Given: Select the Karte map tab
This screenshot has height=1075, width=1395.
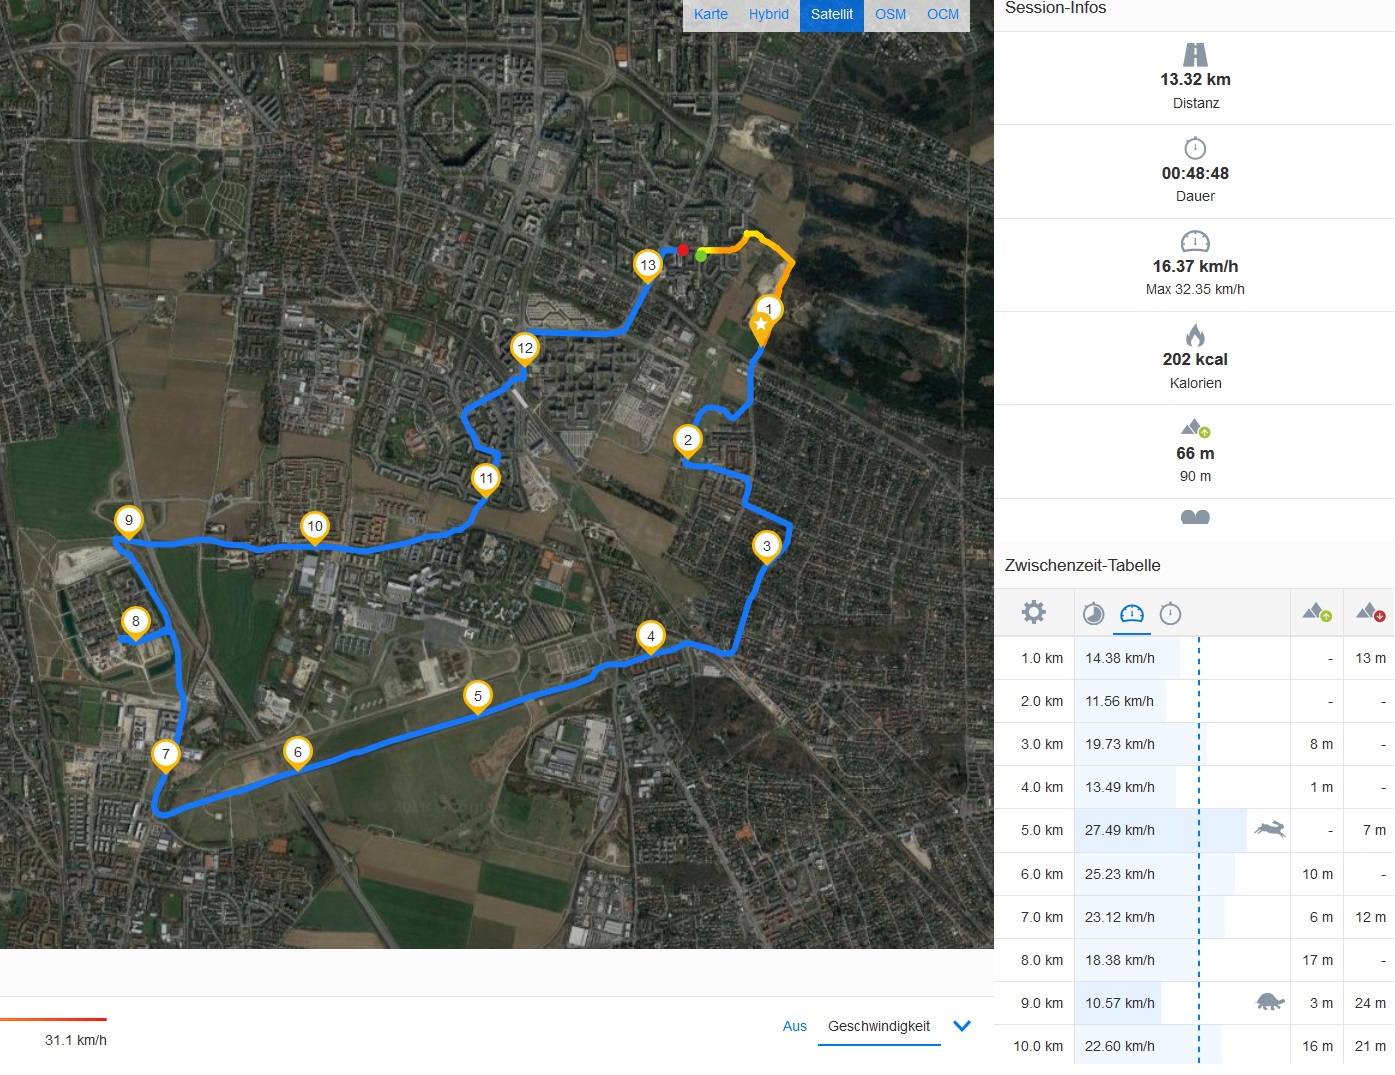Looking at the screenshot, I should (x=711, y=15).
